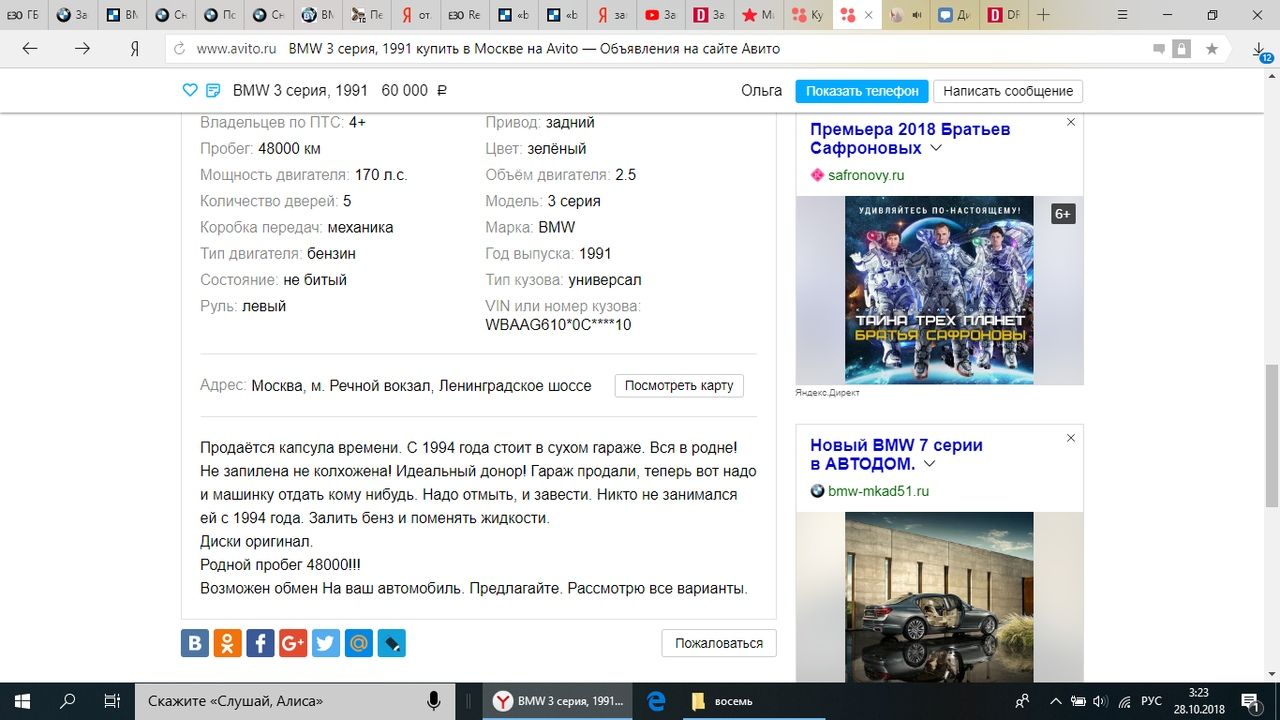Switch to the red star tab
The height and width of the screenshot is (720, 1280).
759,15
